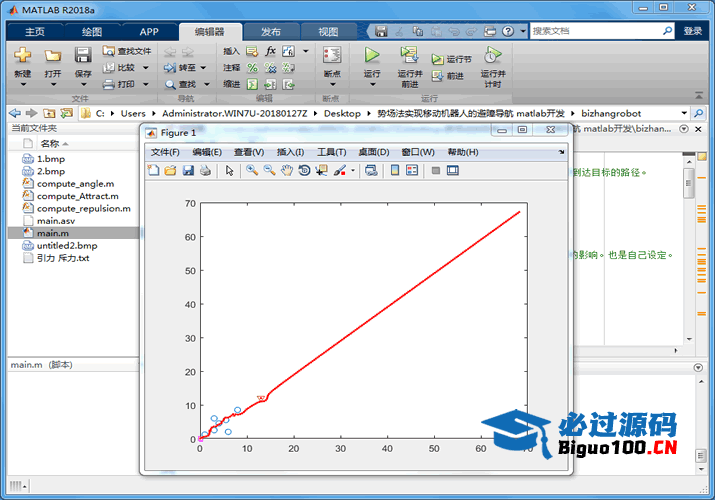Click Run Section (运行节) button
Image resolution: width=715 pixels, height=500 pixels.
[x=451, y=59]
